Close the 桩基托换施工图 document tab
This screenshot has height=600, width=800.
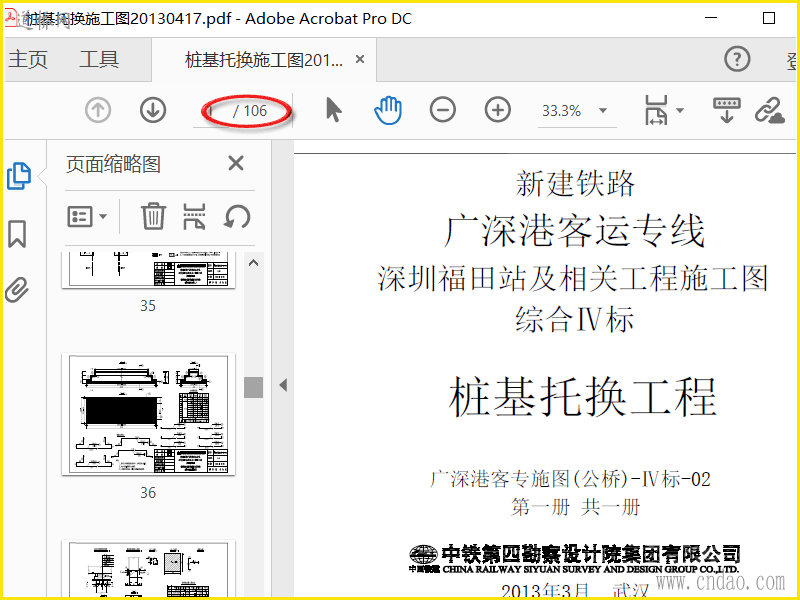pos(360,59)
